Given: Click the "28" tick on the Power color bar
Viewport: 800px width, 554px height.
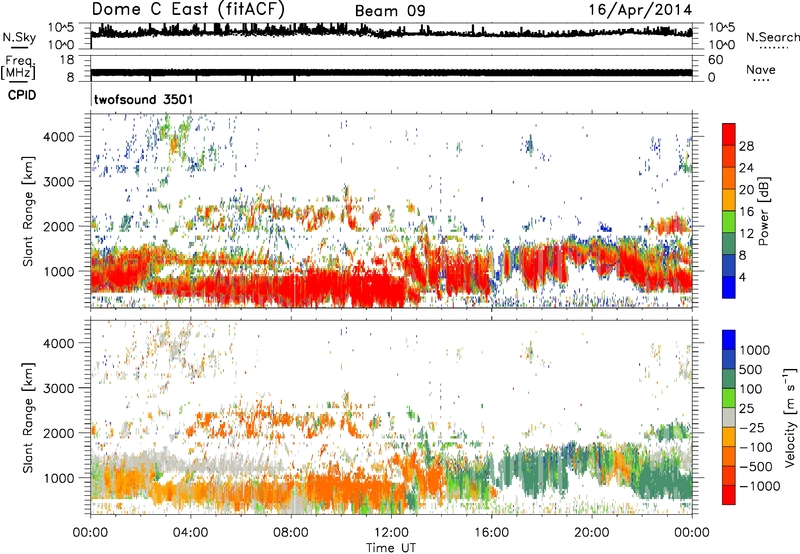Looking at the screenshot, I should (x=746, y=146).
